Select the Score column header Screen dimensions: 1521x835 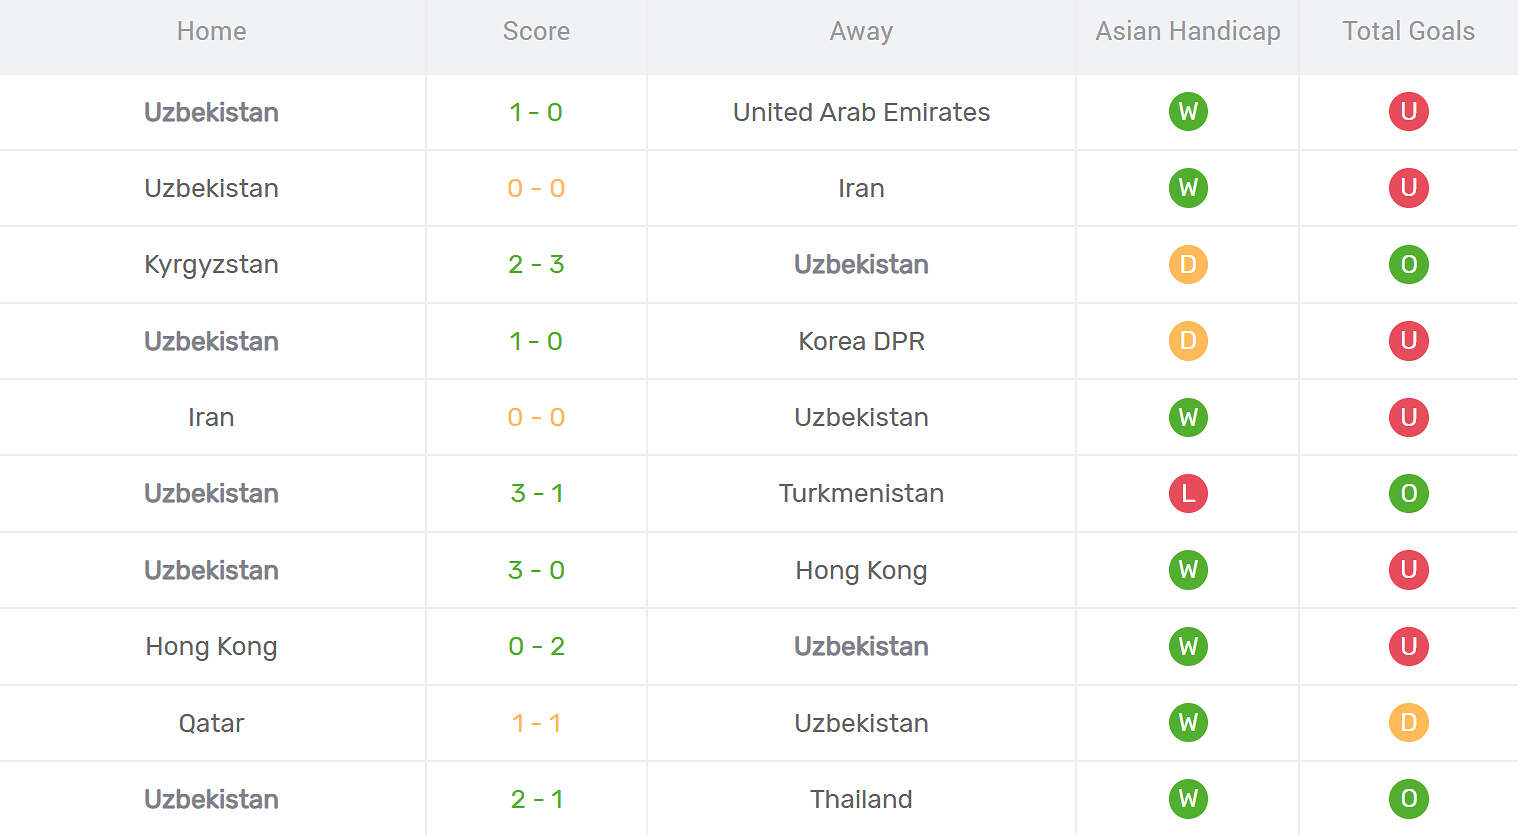(x=536, y=31)
